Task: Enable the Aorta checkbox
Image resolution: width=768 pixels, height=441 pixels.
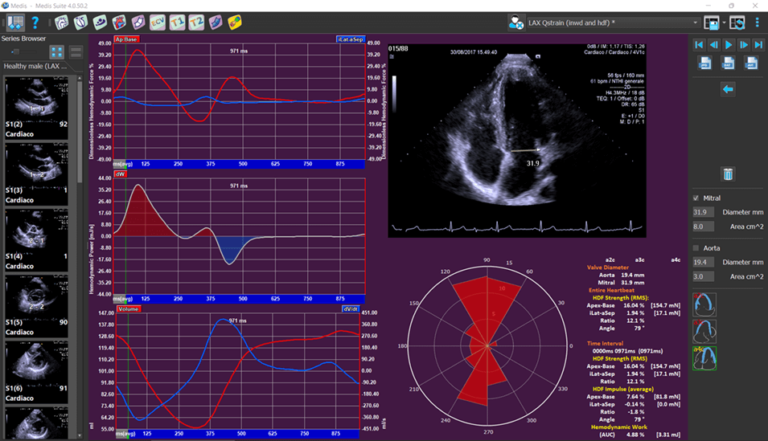Action: pyautogui.click(x=696, y=247)
